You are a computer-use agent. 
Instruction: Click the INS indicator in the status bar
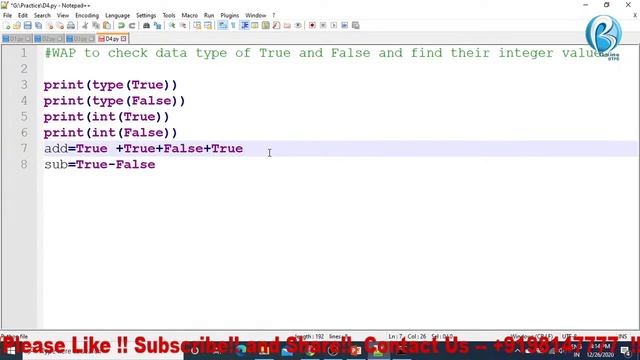(x=622, y=336)
